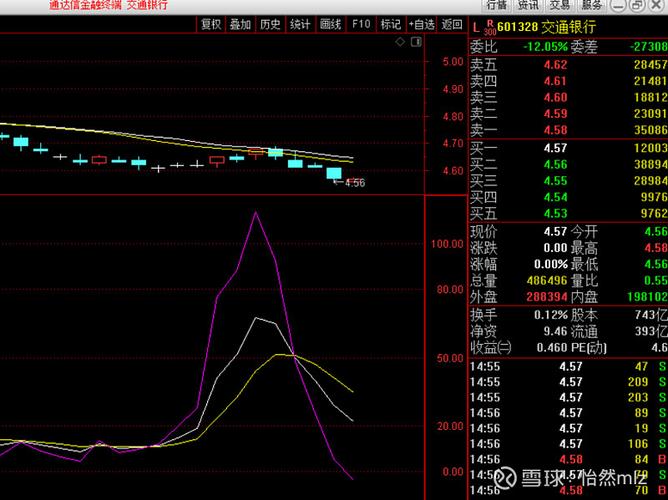
Task: Select 买四 price 4.54
Action: 555,197
